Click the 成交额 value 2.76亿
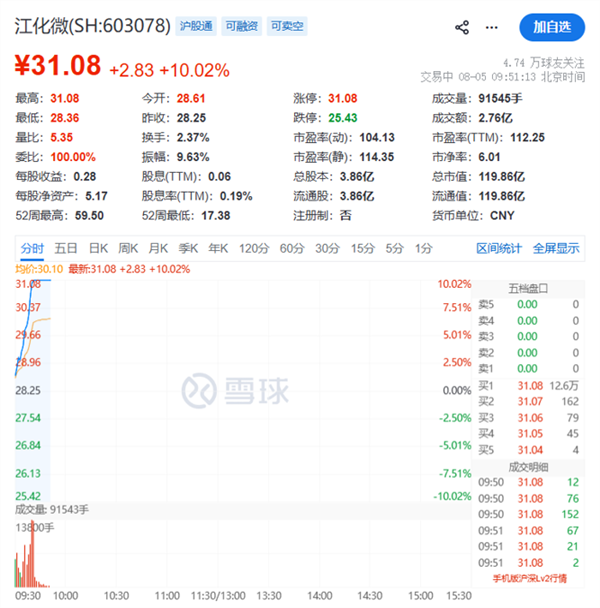600x608 pixels. coord(495,118)
